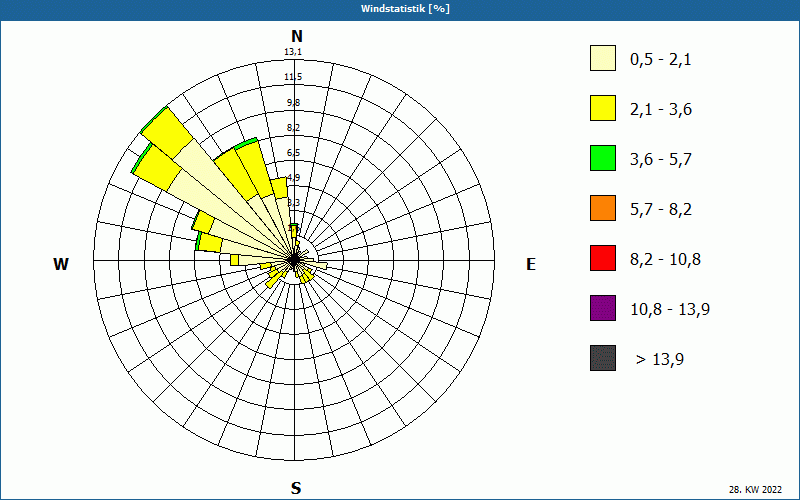Click the legend label '8,2 - 10,8'

[665, 260]
